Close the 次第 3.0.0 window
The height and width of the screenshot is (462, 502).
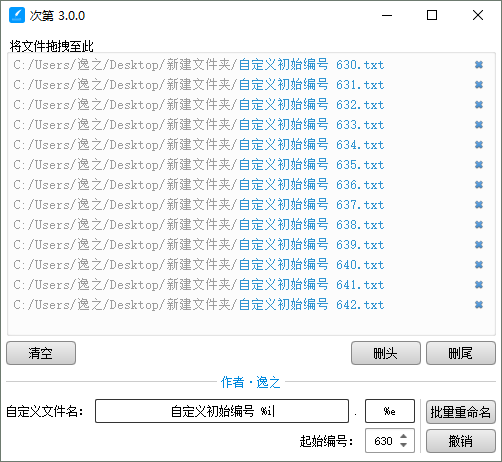(478, 15)
